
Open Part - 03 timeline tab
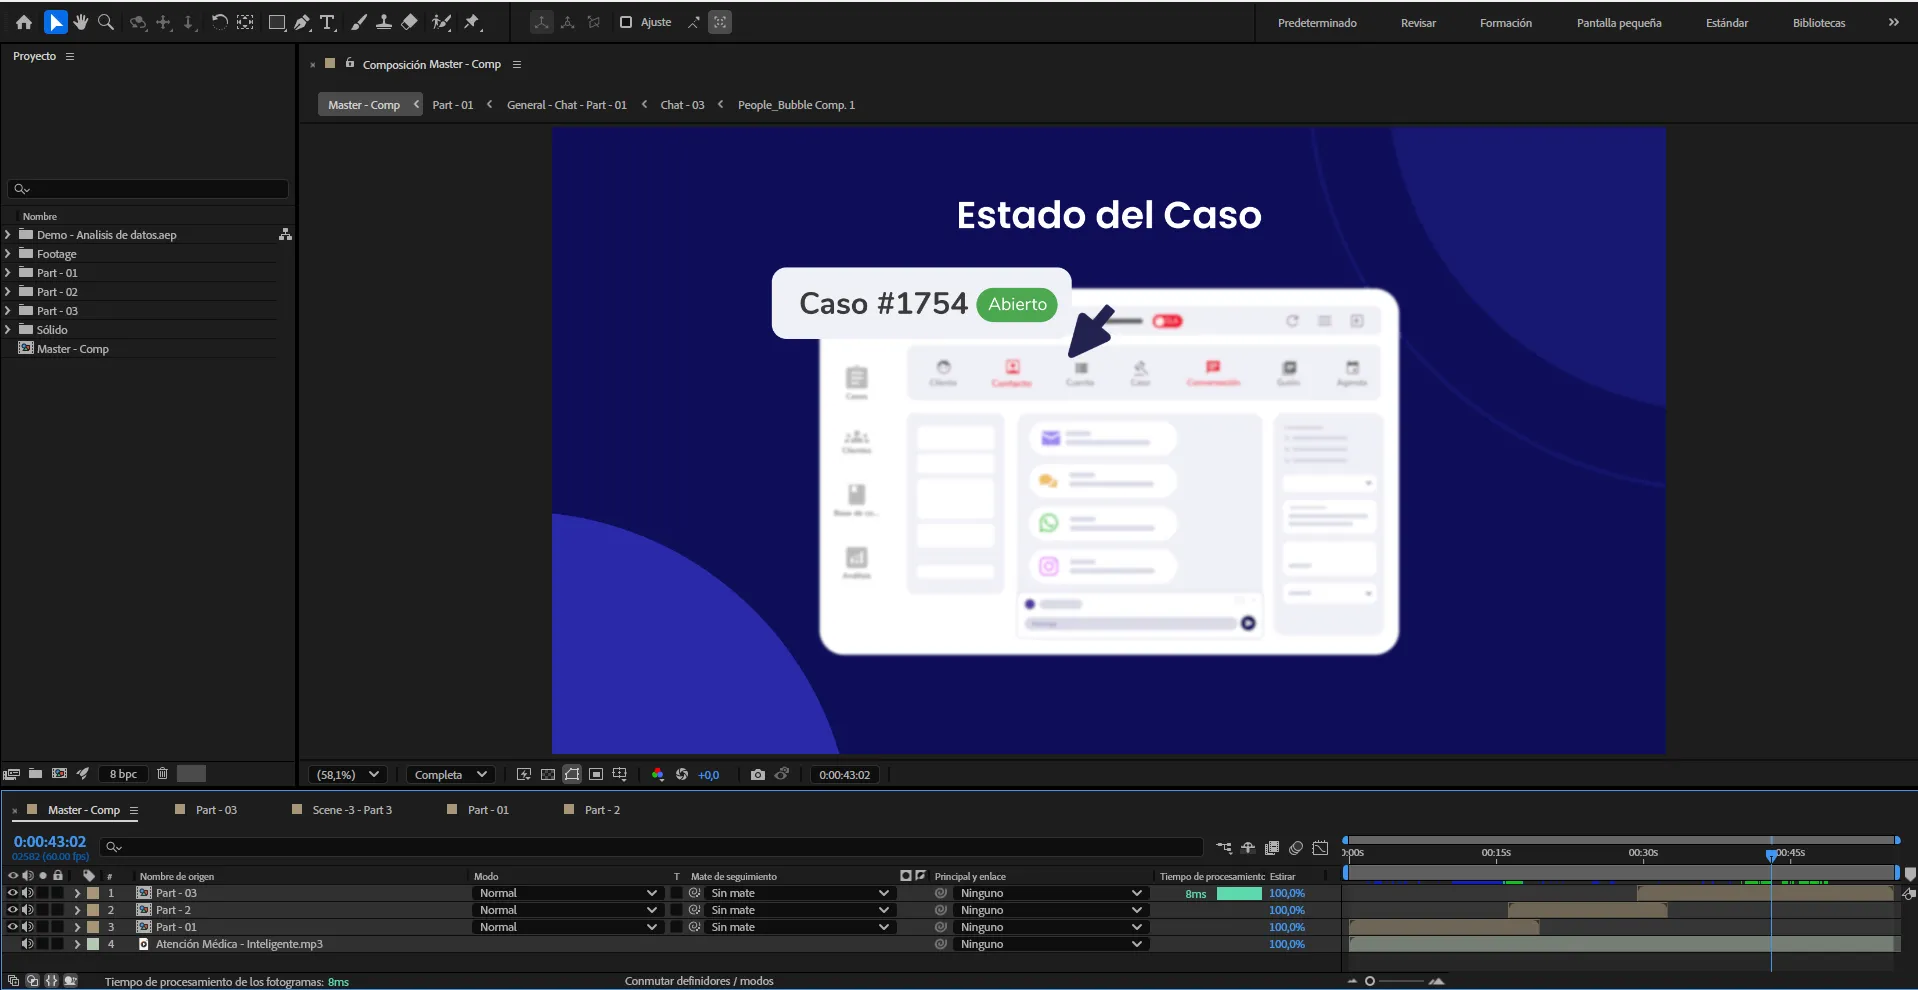216,810
